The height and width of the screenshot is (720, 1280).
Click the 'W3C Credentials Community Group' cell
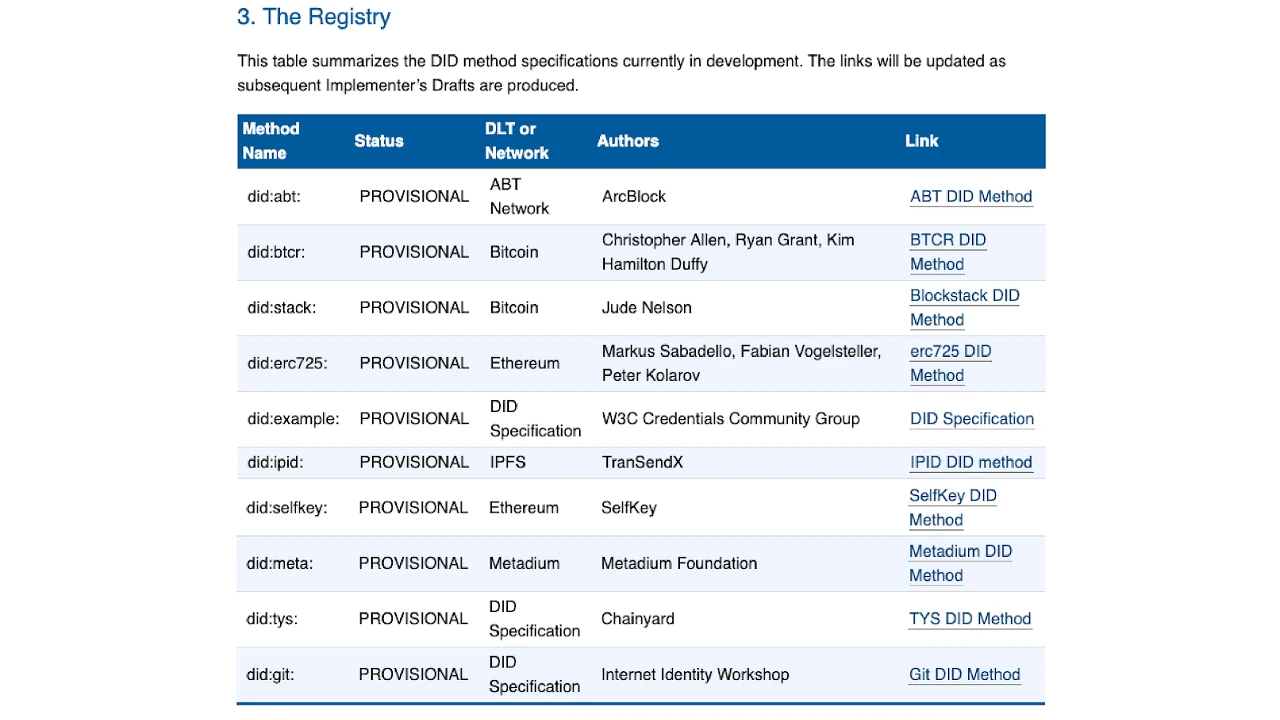click(x=731, y=419)
